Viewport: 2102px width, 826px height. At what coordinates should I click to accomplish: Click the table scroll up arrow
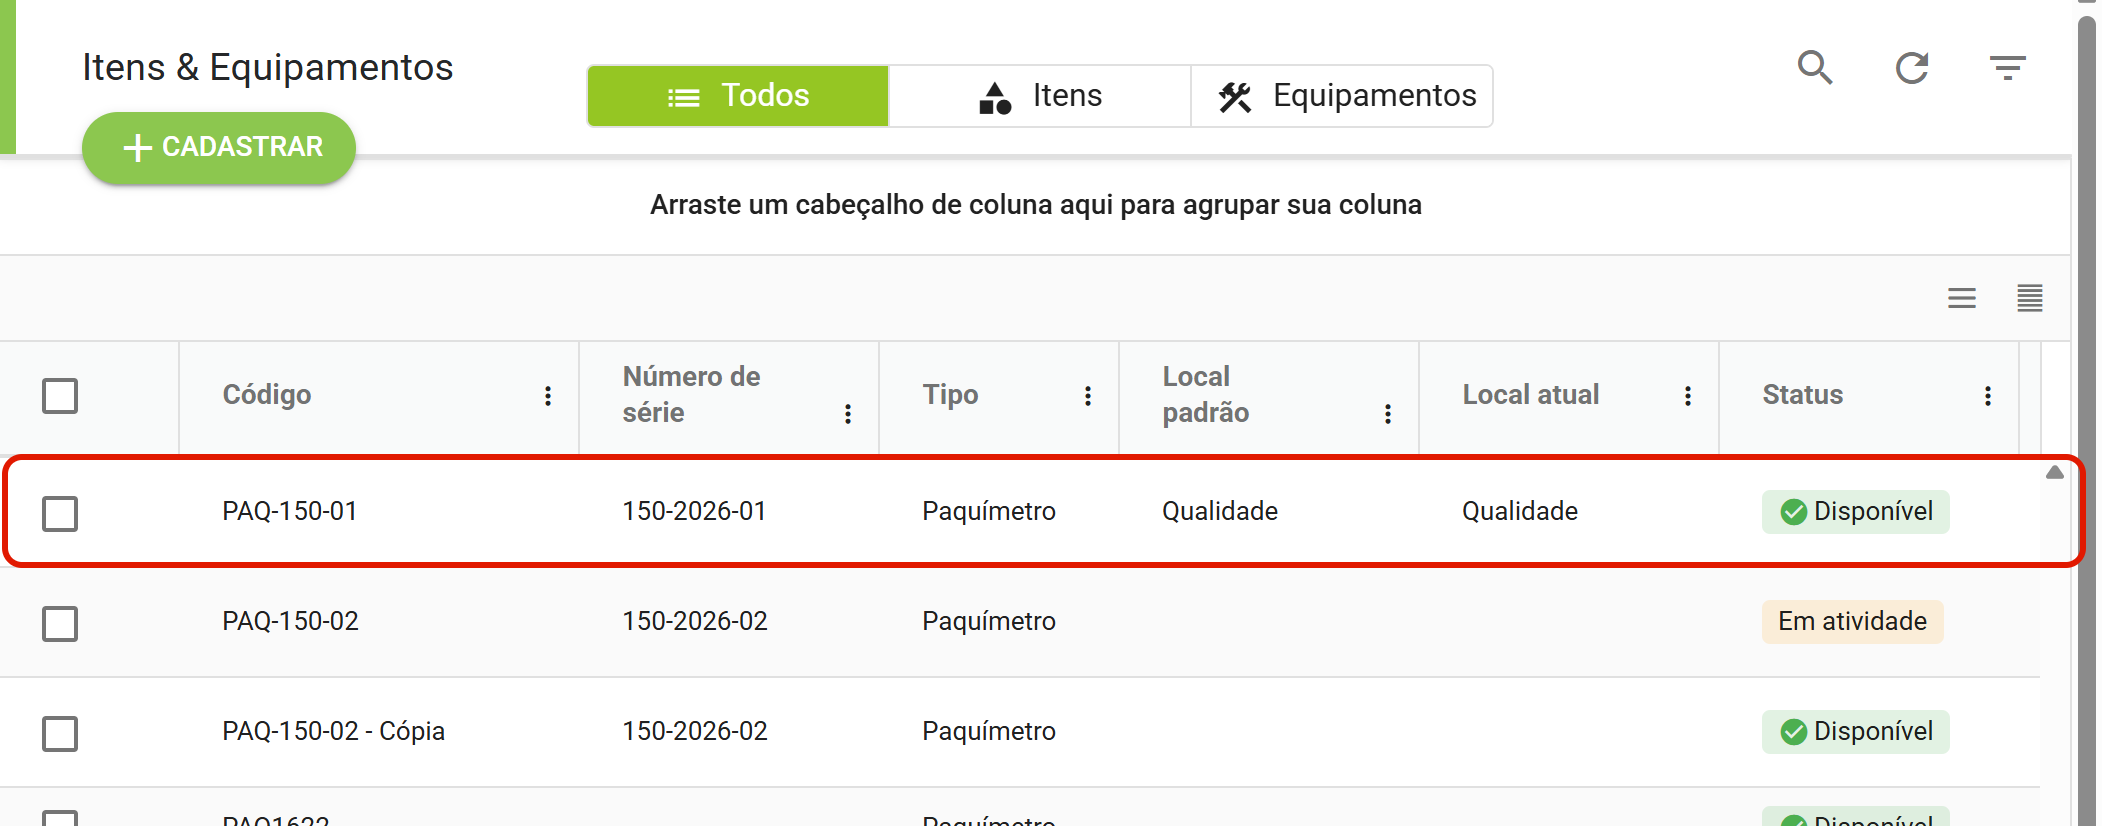coord(2055,472)
